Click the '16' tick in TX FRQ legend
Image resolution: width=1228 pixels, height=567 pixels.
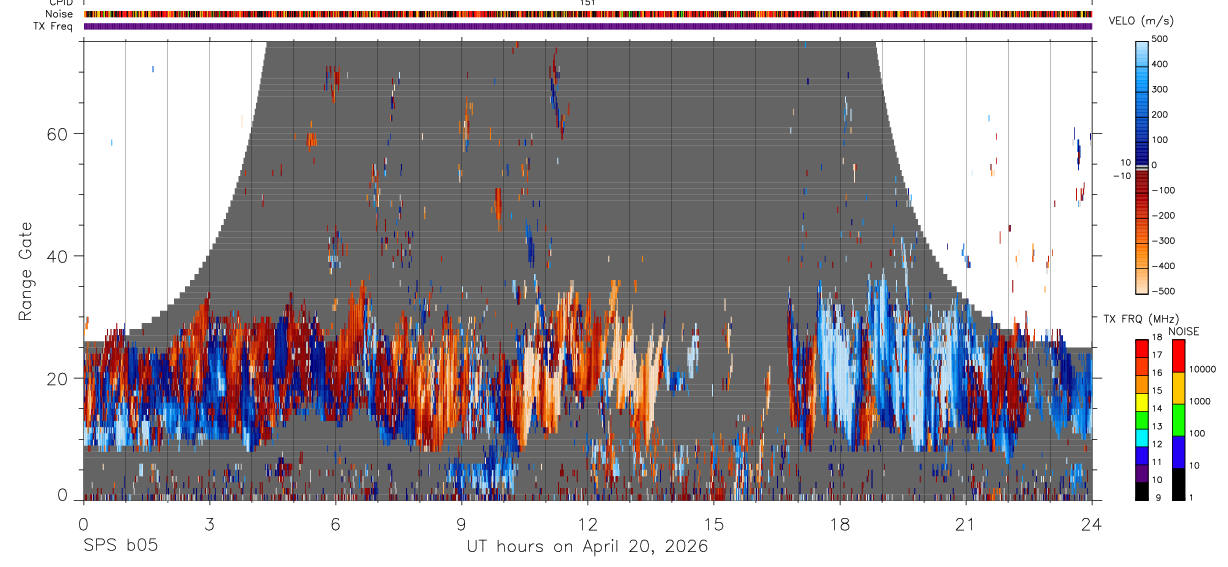[1157, 373]
